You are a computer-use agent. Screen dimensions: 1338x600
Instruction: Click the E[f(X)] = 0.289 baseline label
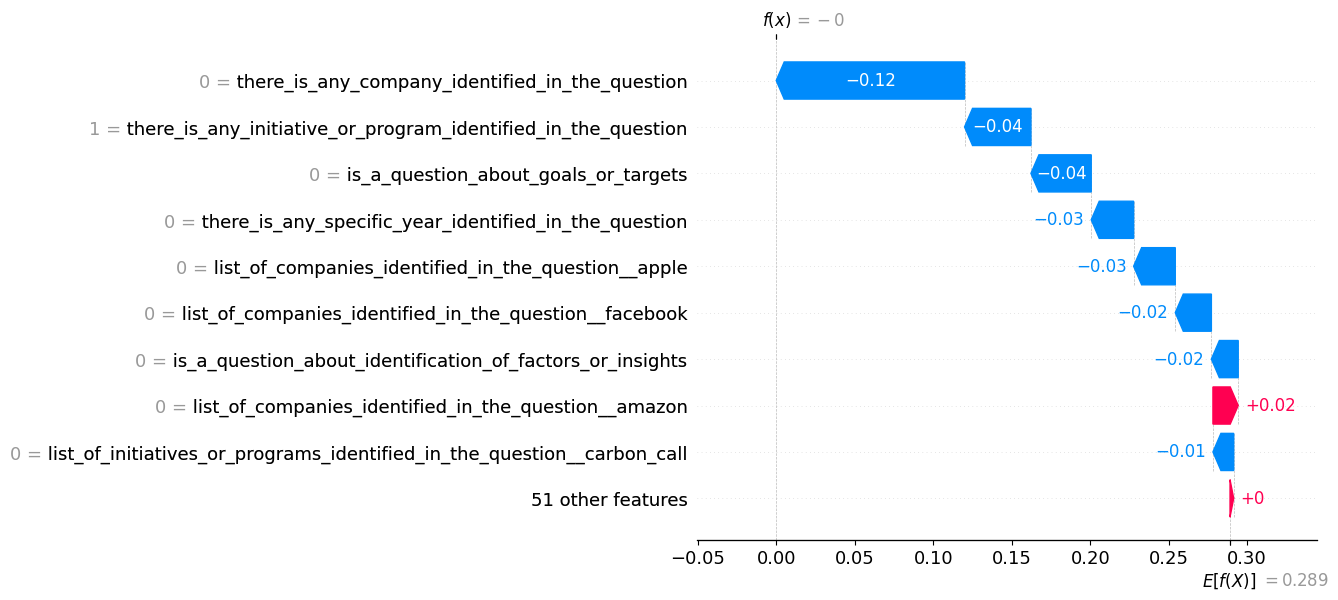(x=1264, y=581)
